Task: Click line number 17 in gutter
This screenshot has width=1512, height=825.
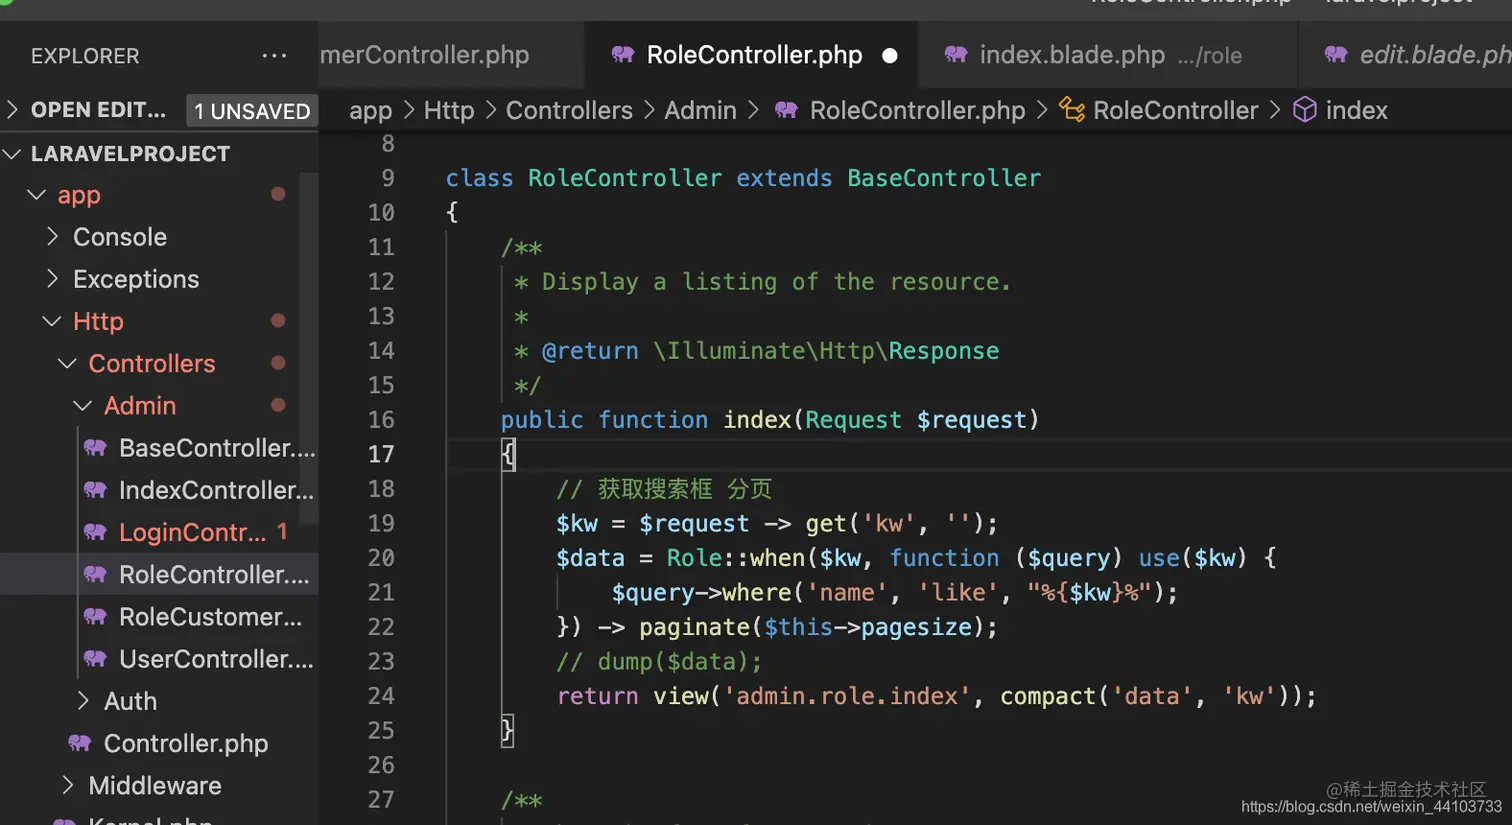Action: tap(381, 454)
